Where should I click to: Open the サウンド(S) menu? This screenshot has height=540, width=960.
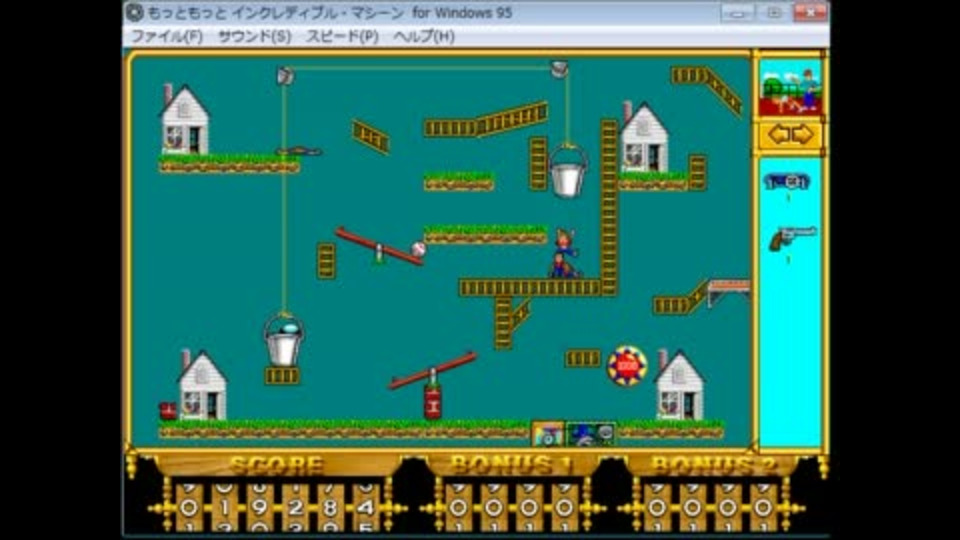point(255,36)
